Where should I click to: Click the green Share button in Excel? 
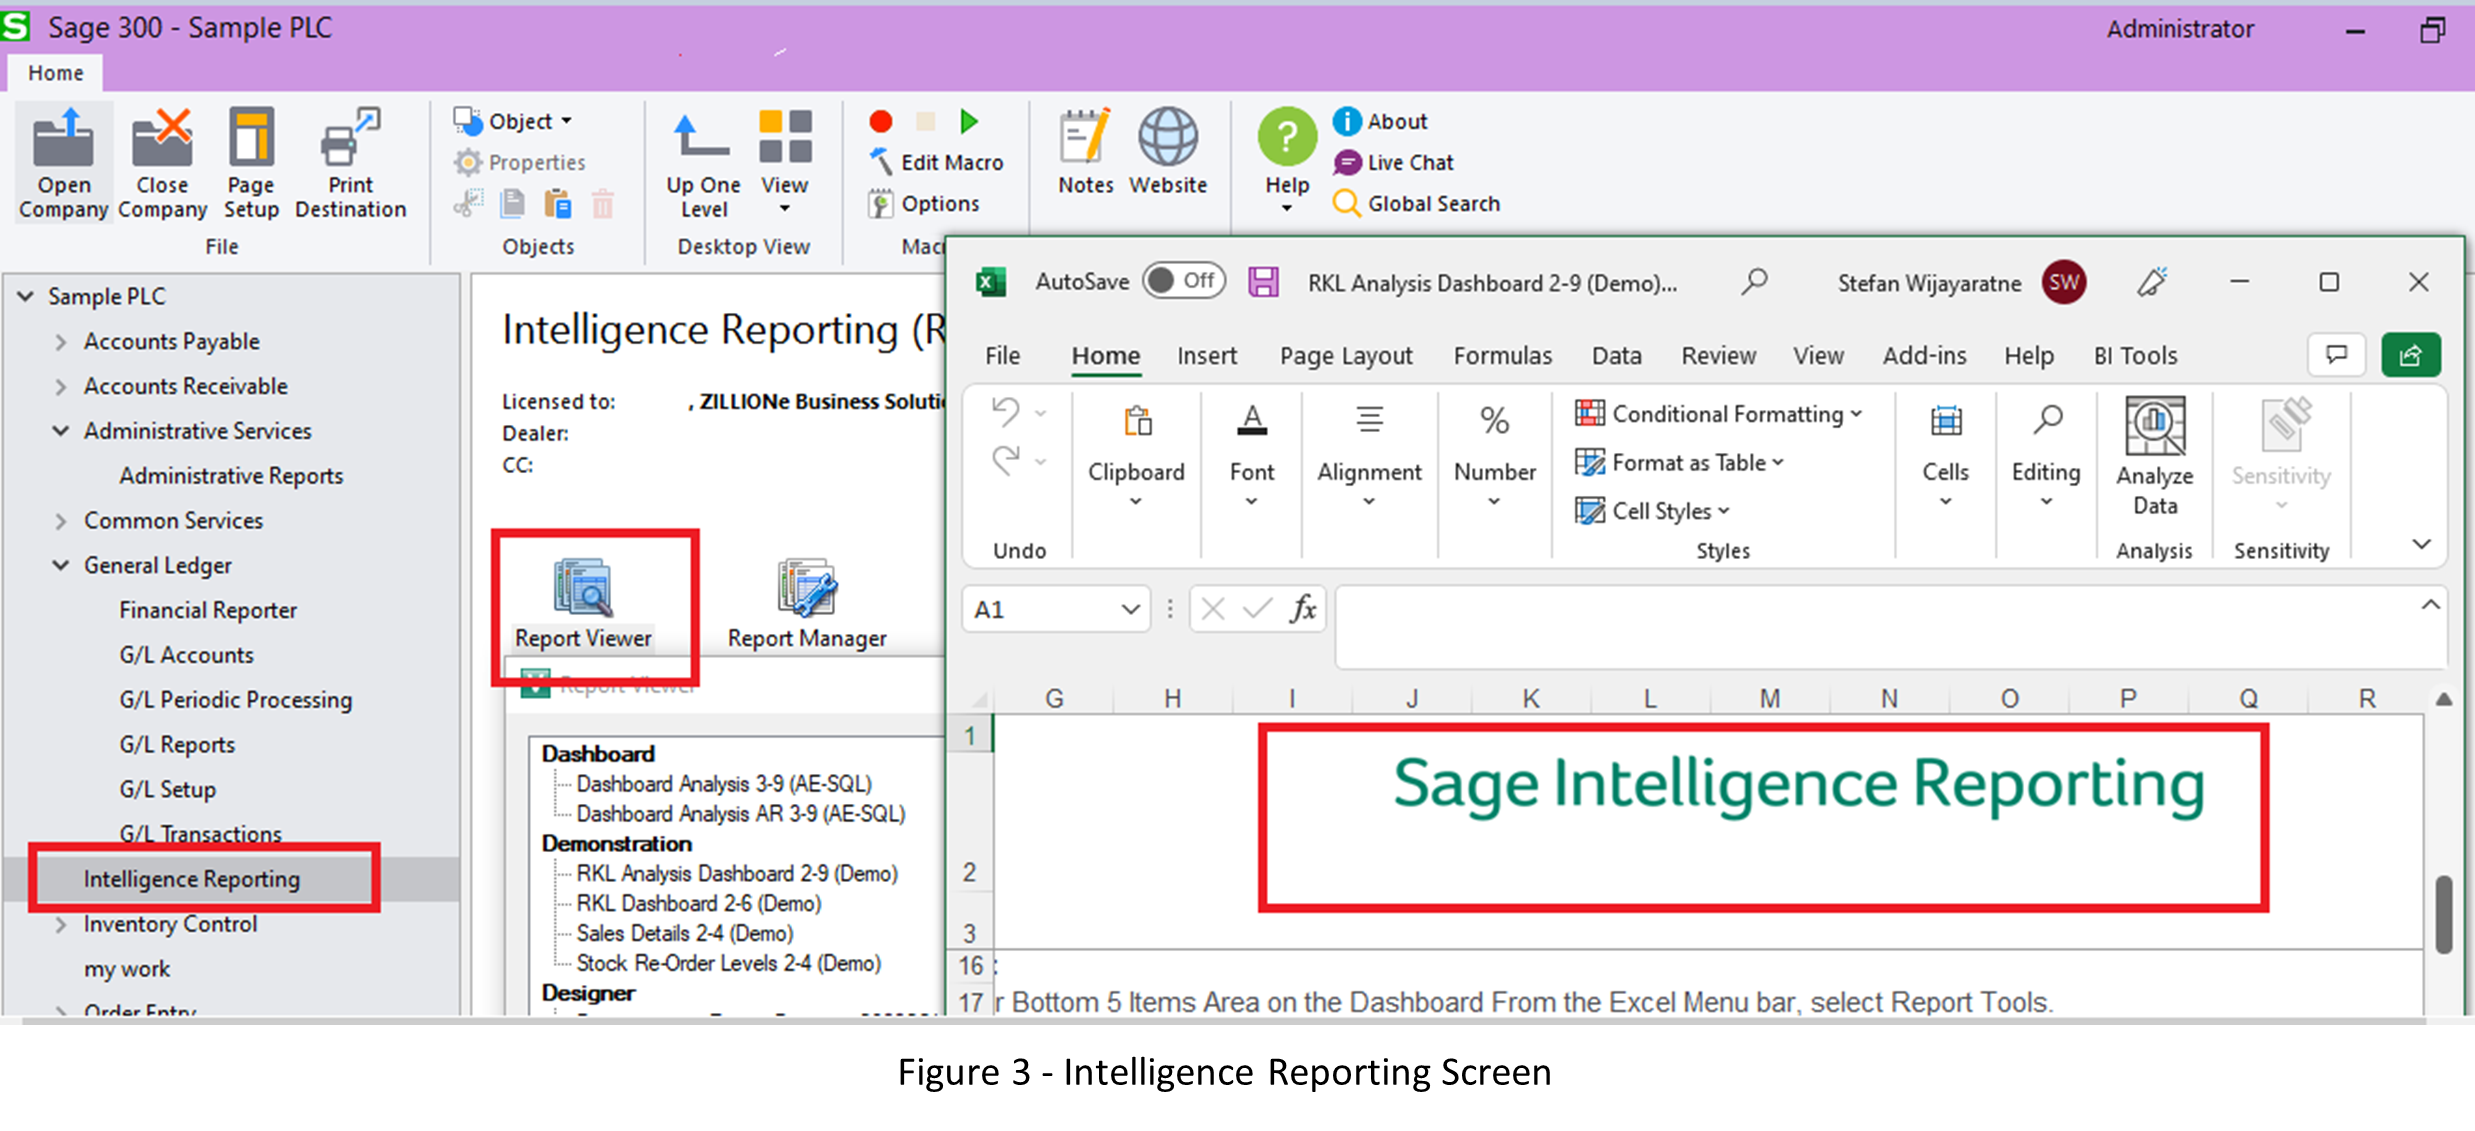(2411, 355)
